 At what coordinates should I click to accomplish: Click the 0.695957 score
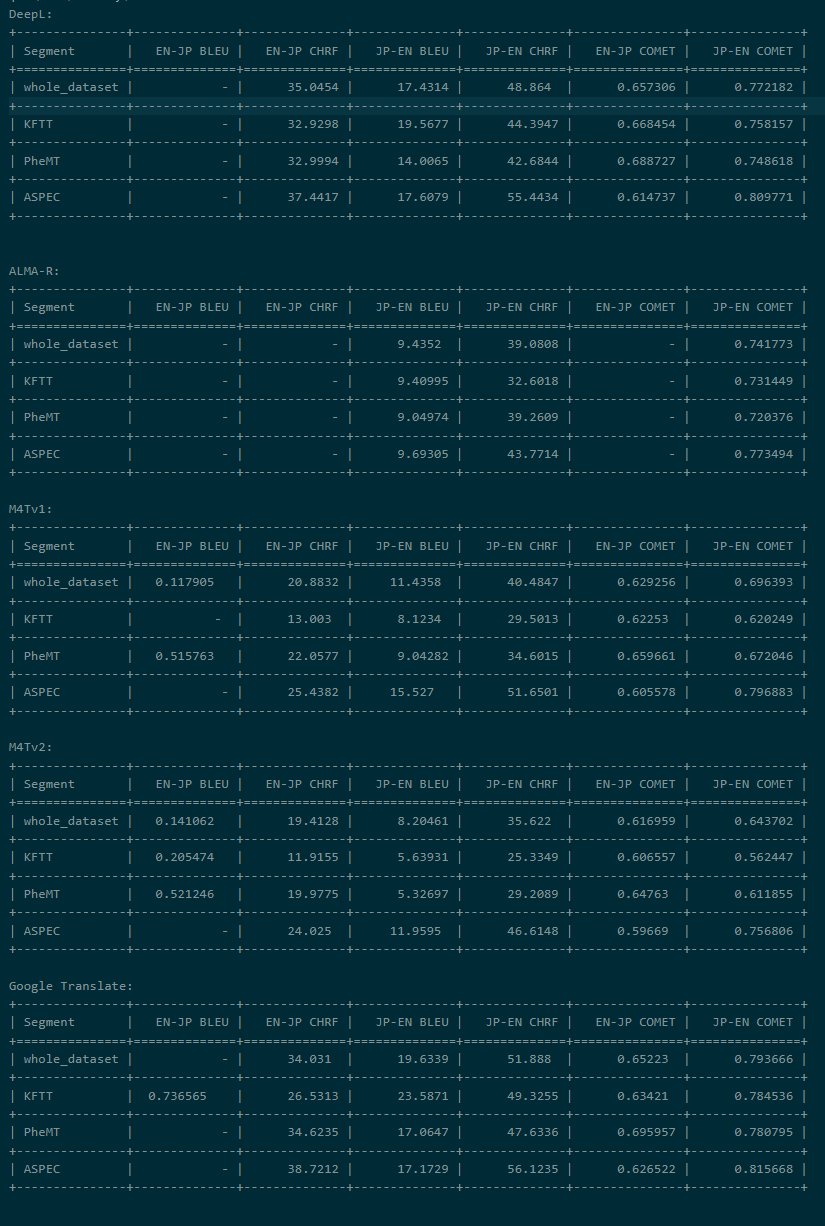click(646, 1132)
